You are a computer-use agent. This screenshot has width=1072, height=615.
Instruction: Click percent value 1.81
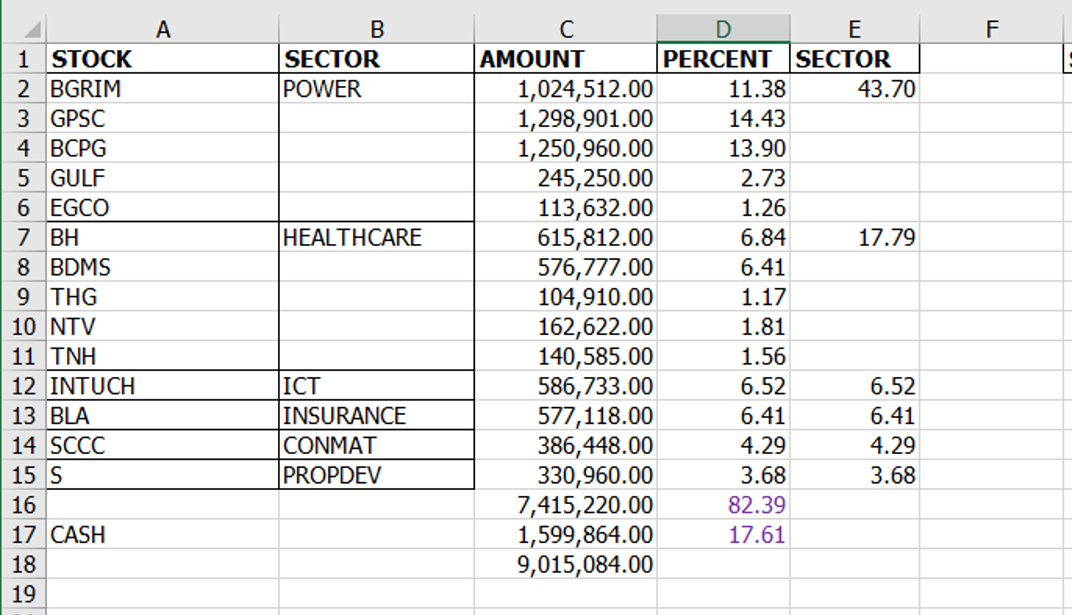click(723, 327)
